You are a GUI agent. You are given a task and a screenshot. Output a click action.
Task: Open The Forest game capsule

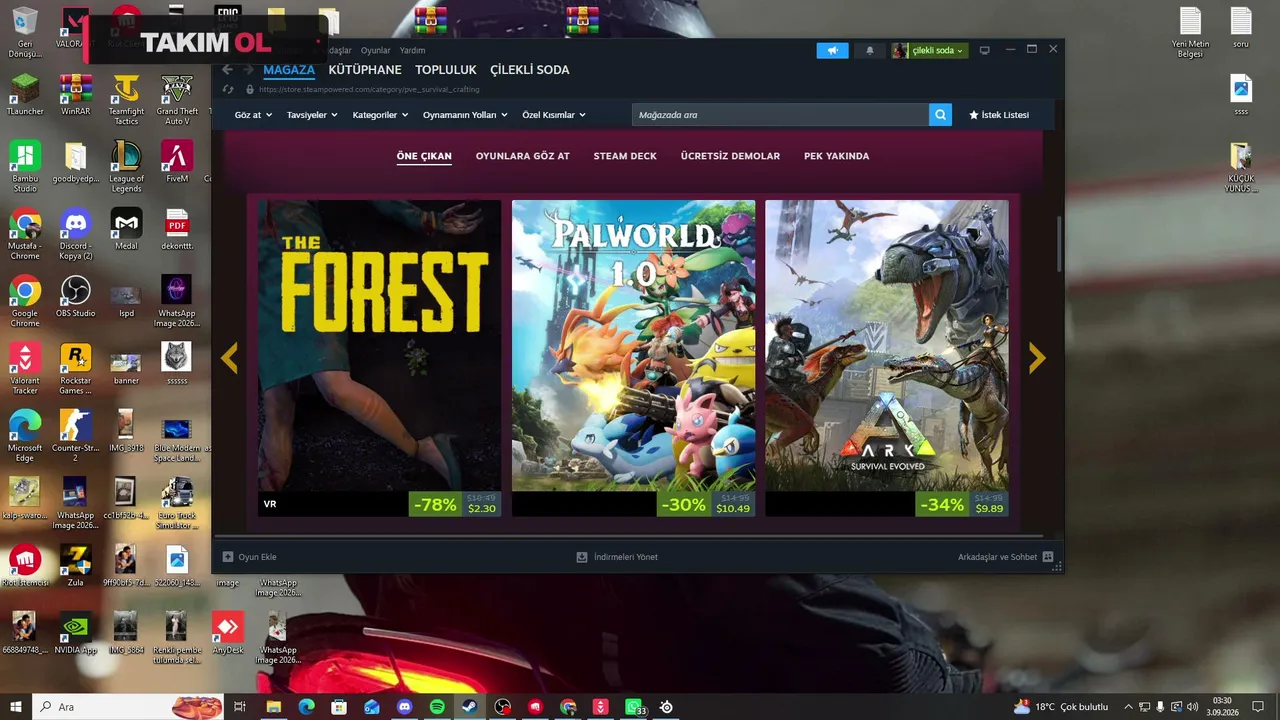(380, 358)
